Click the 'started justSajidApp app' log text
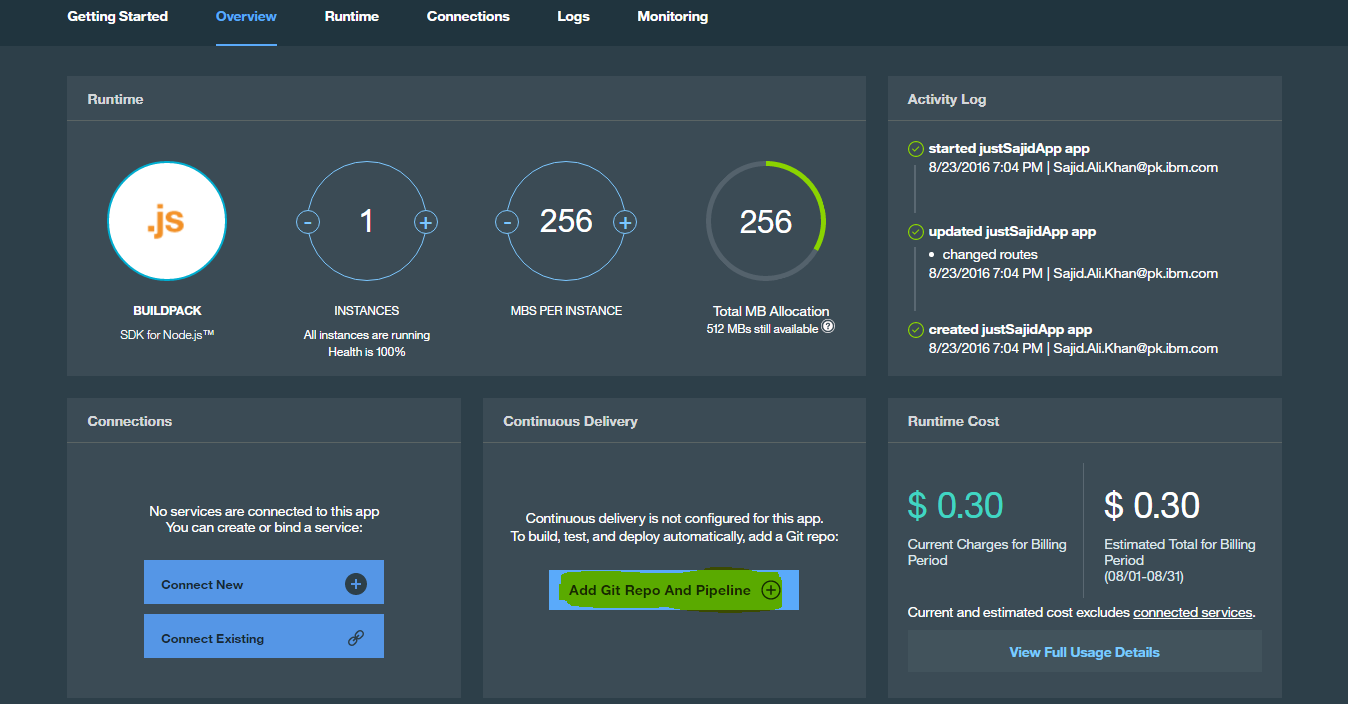This screenshot has height=704, width=1348. coord(1009,149)
